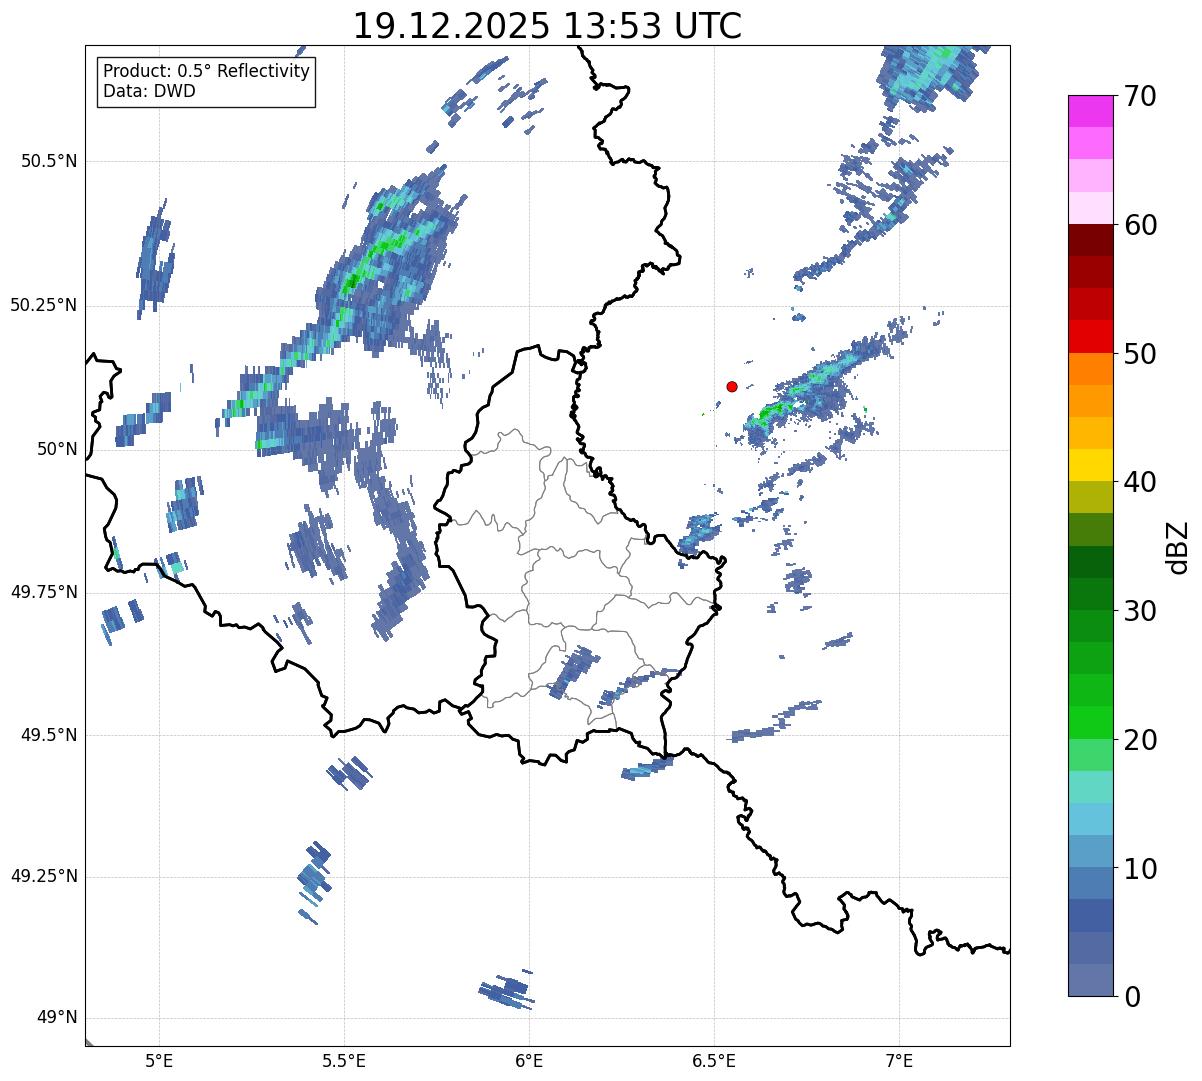Click the red location marker dot

pos(732,386)
